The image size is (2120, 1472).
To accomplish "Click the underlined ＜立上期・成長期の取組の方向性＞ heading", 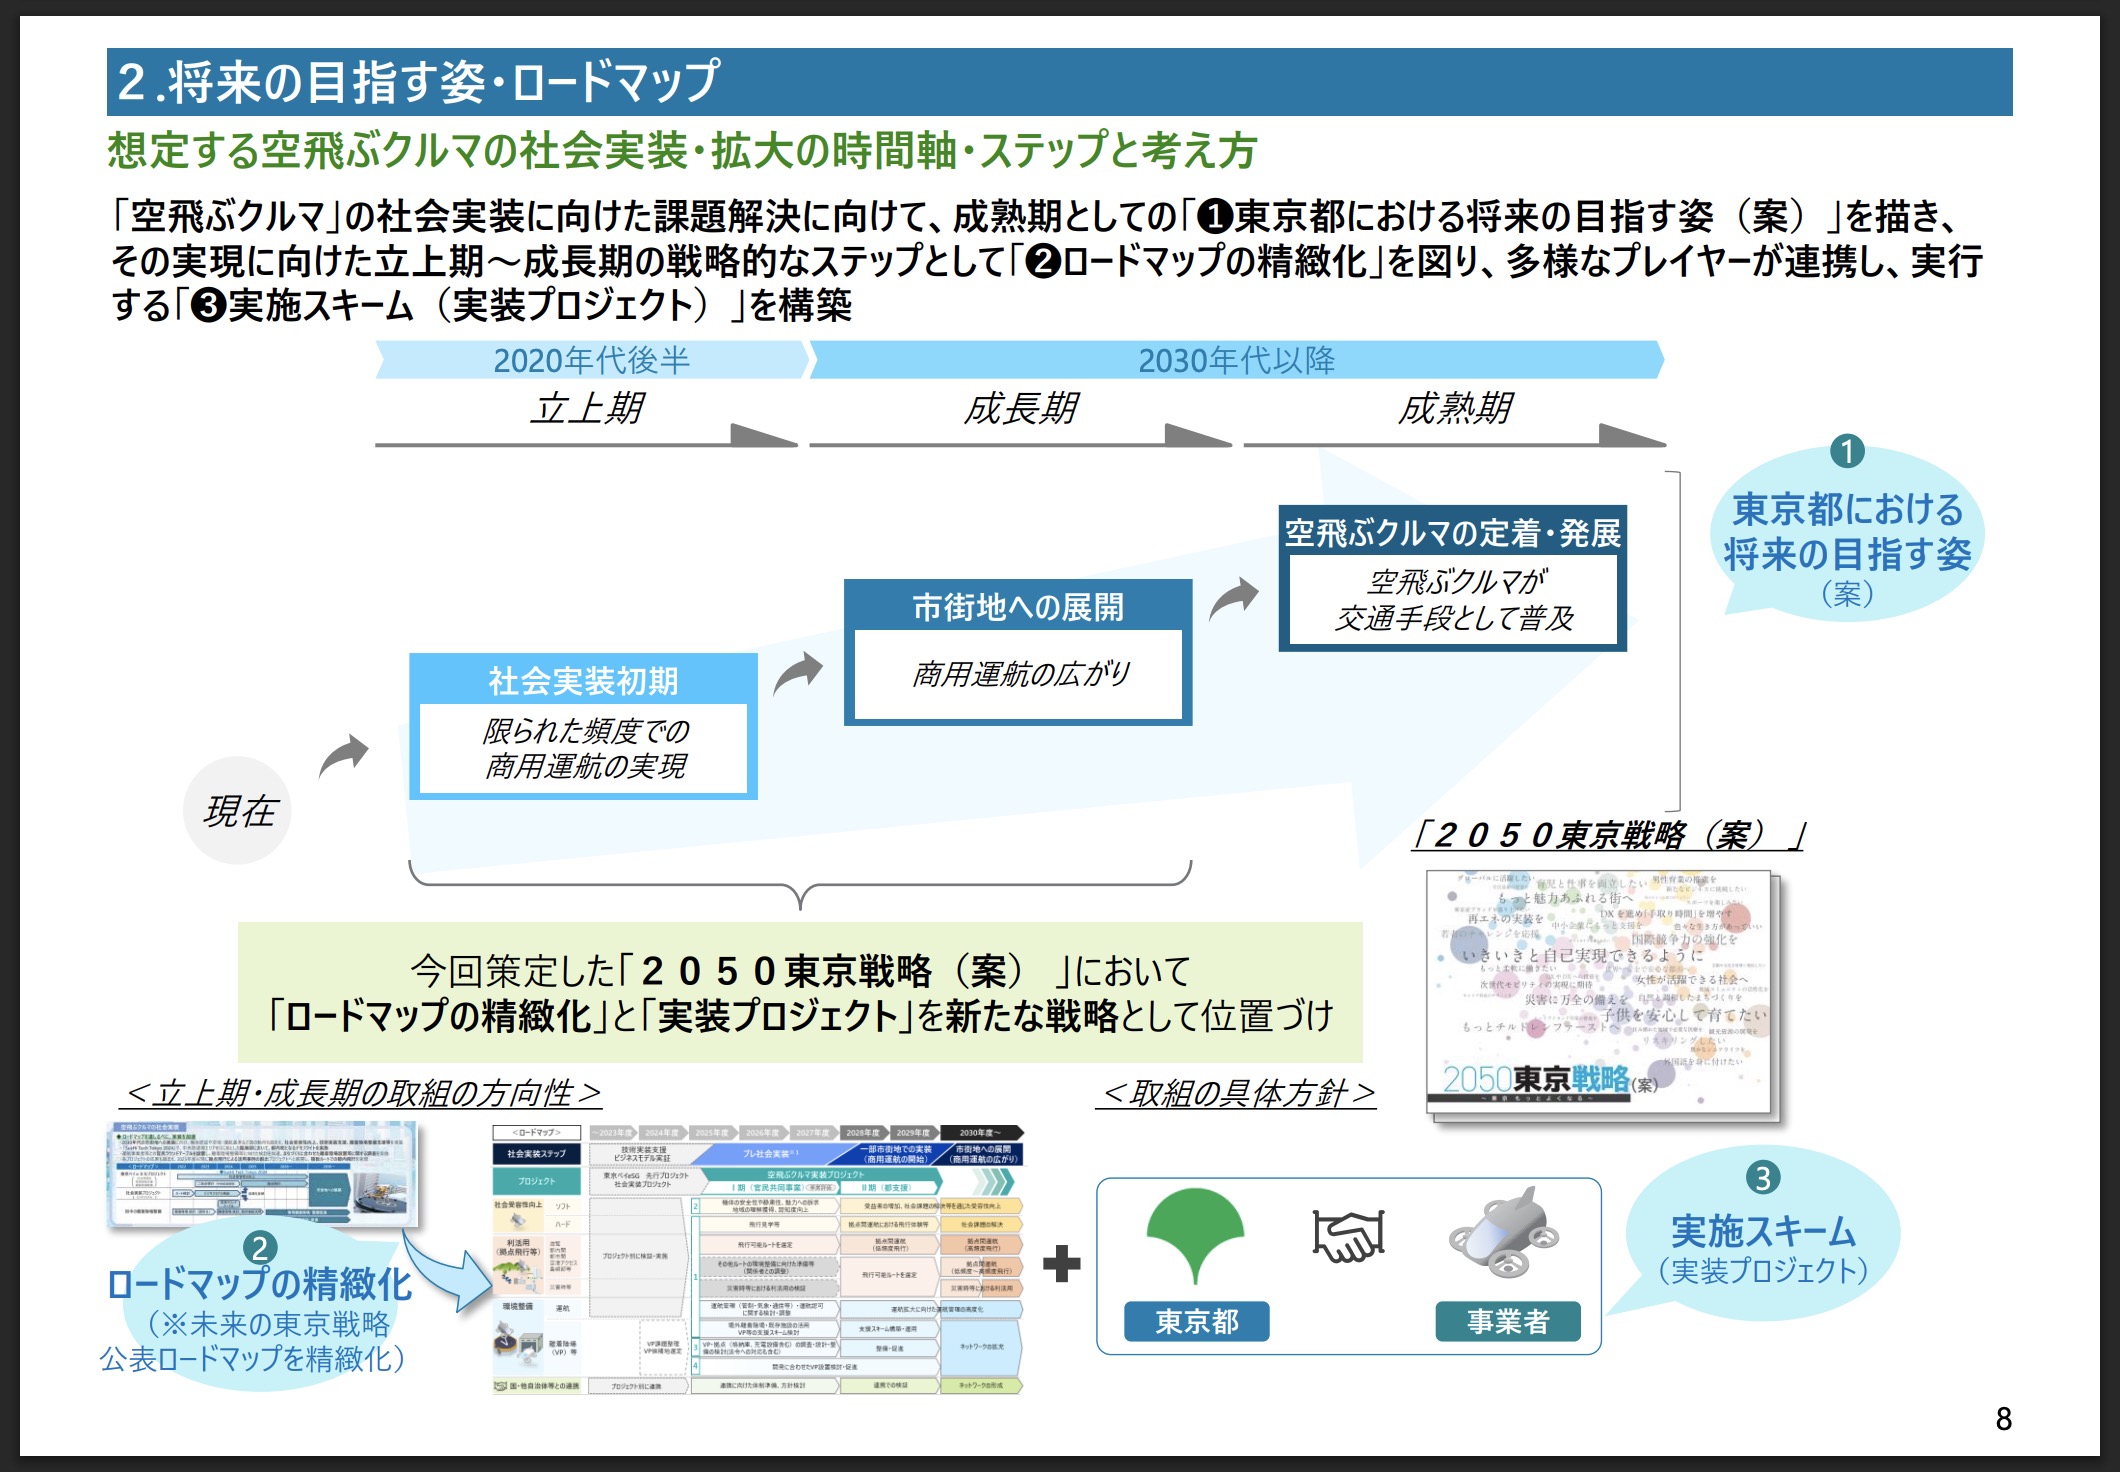I will (361, 1093).
